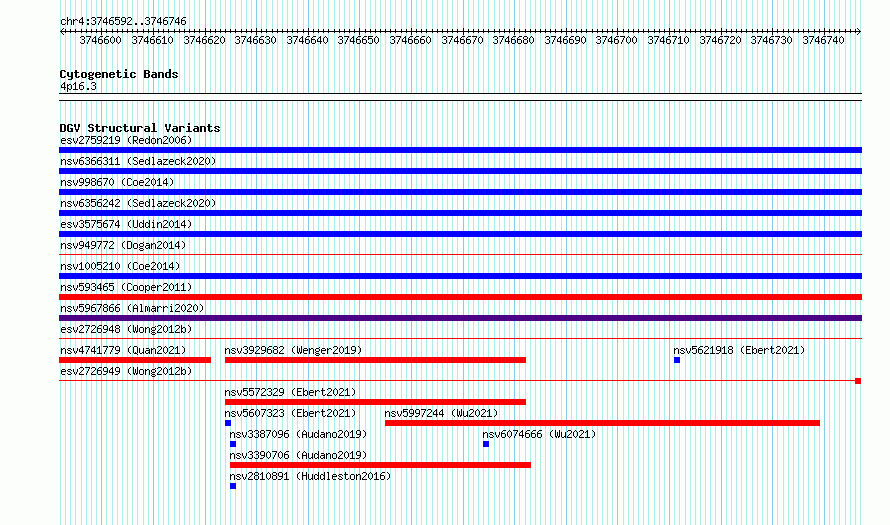Viewport: 890px width, 525px height.
Task: Select the blue bar under esv2759219
Action: [460, 150]
